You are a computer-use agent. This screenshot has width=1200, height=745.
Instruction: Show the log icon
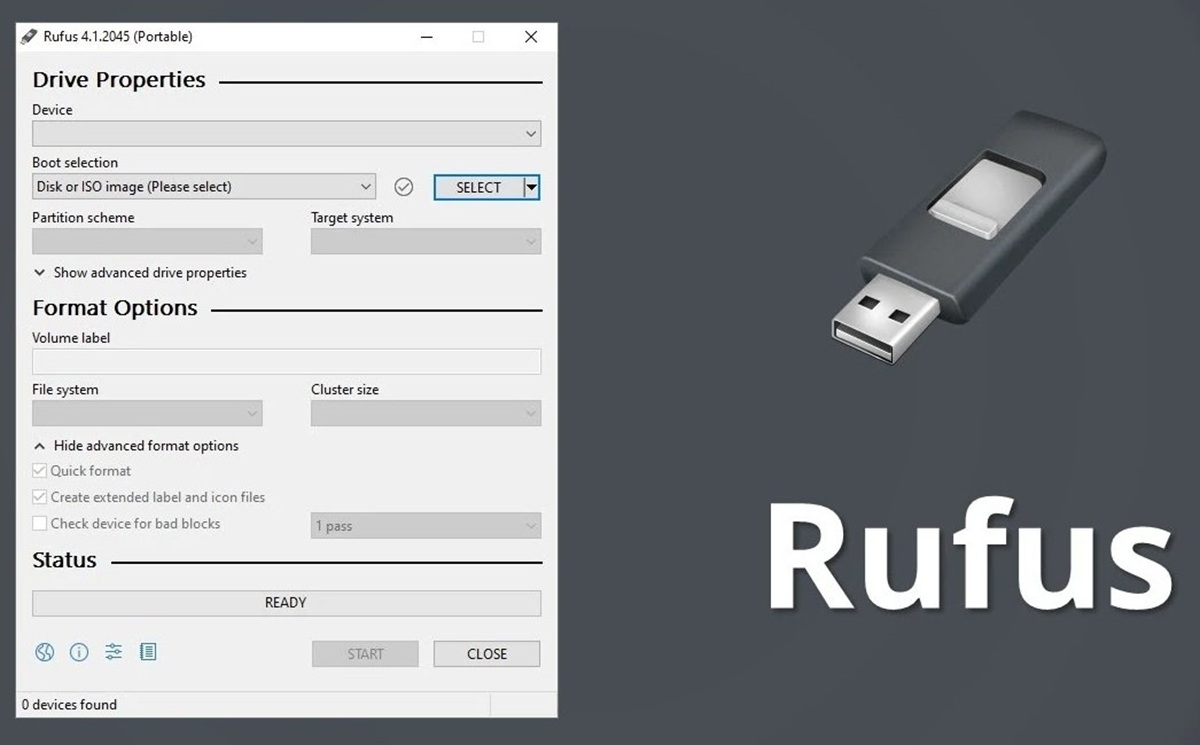coord(148,653)
